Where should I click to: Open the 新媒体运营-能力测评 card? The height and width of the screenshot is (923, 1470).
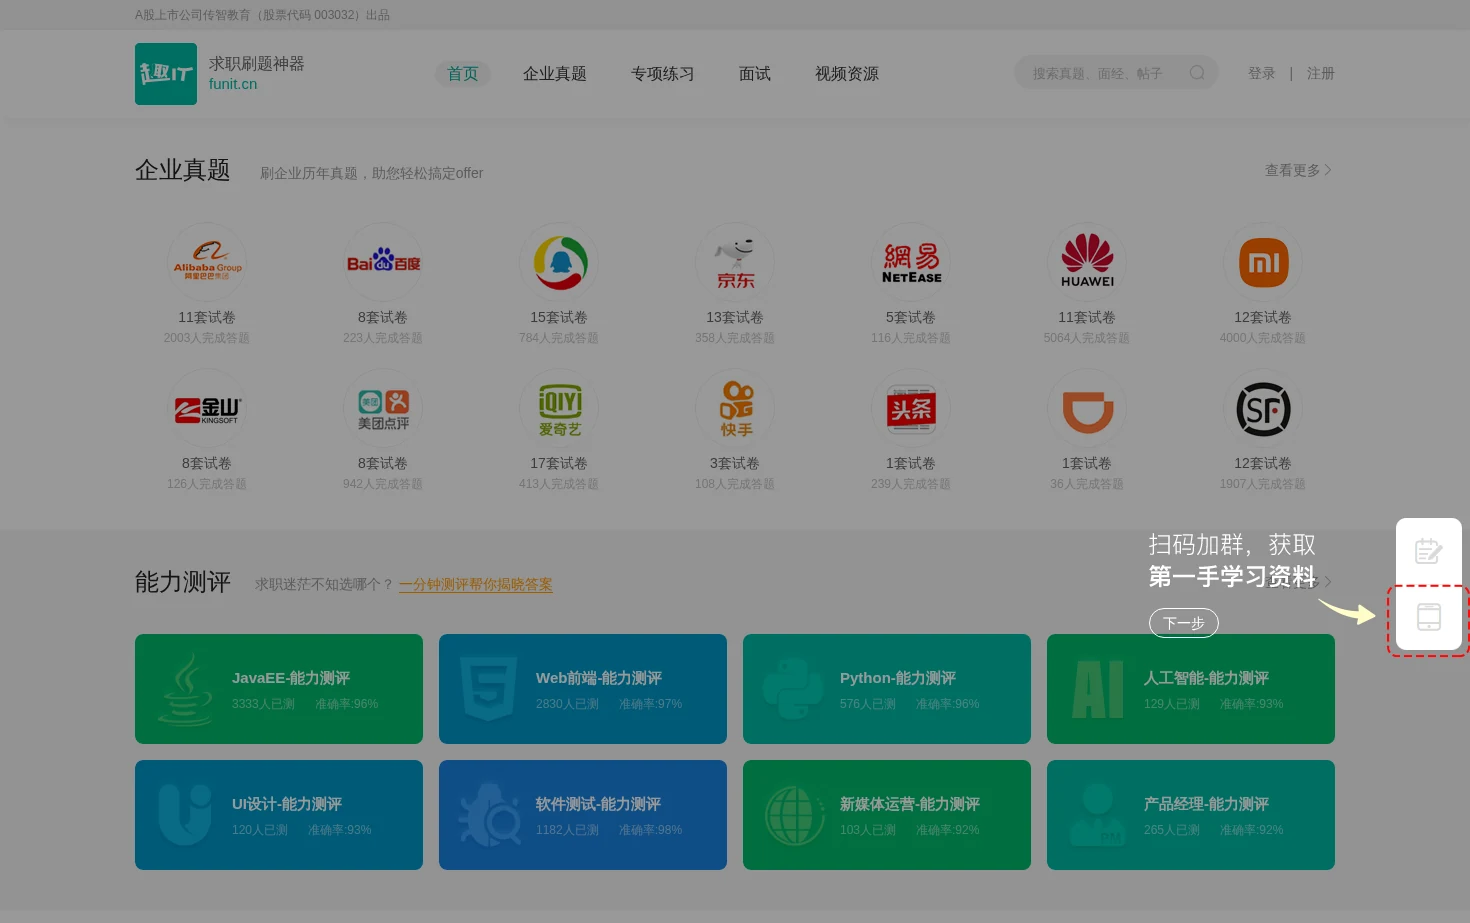point(887,815)
